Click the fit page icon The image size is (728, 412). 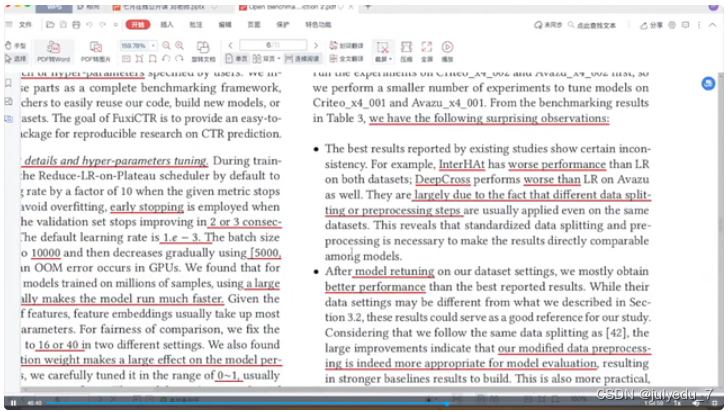tap(139, 59)
